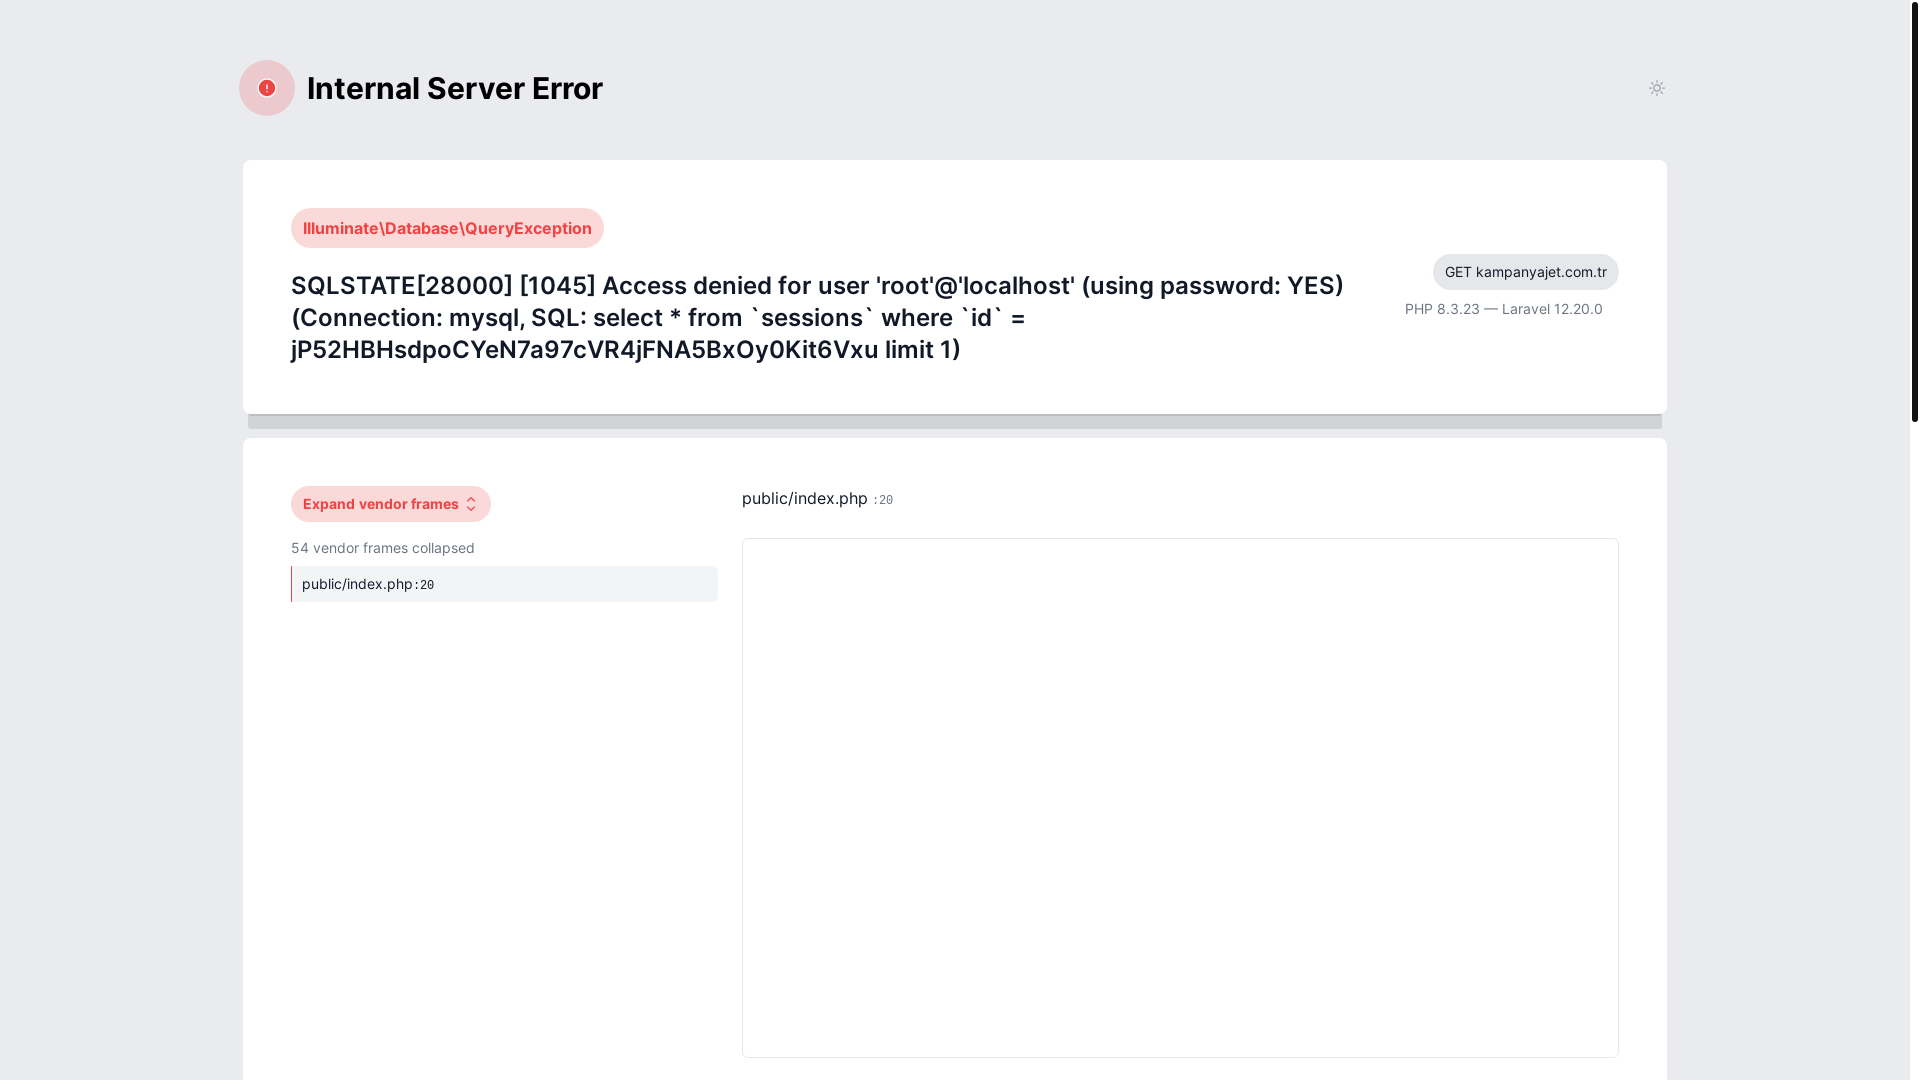This screenshot has height=1080, width=1920.
Task: Click the page vertical scrollbar thumb
Action: [1915, 210]
